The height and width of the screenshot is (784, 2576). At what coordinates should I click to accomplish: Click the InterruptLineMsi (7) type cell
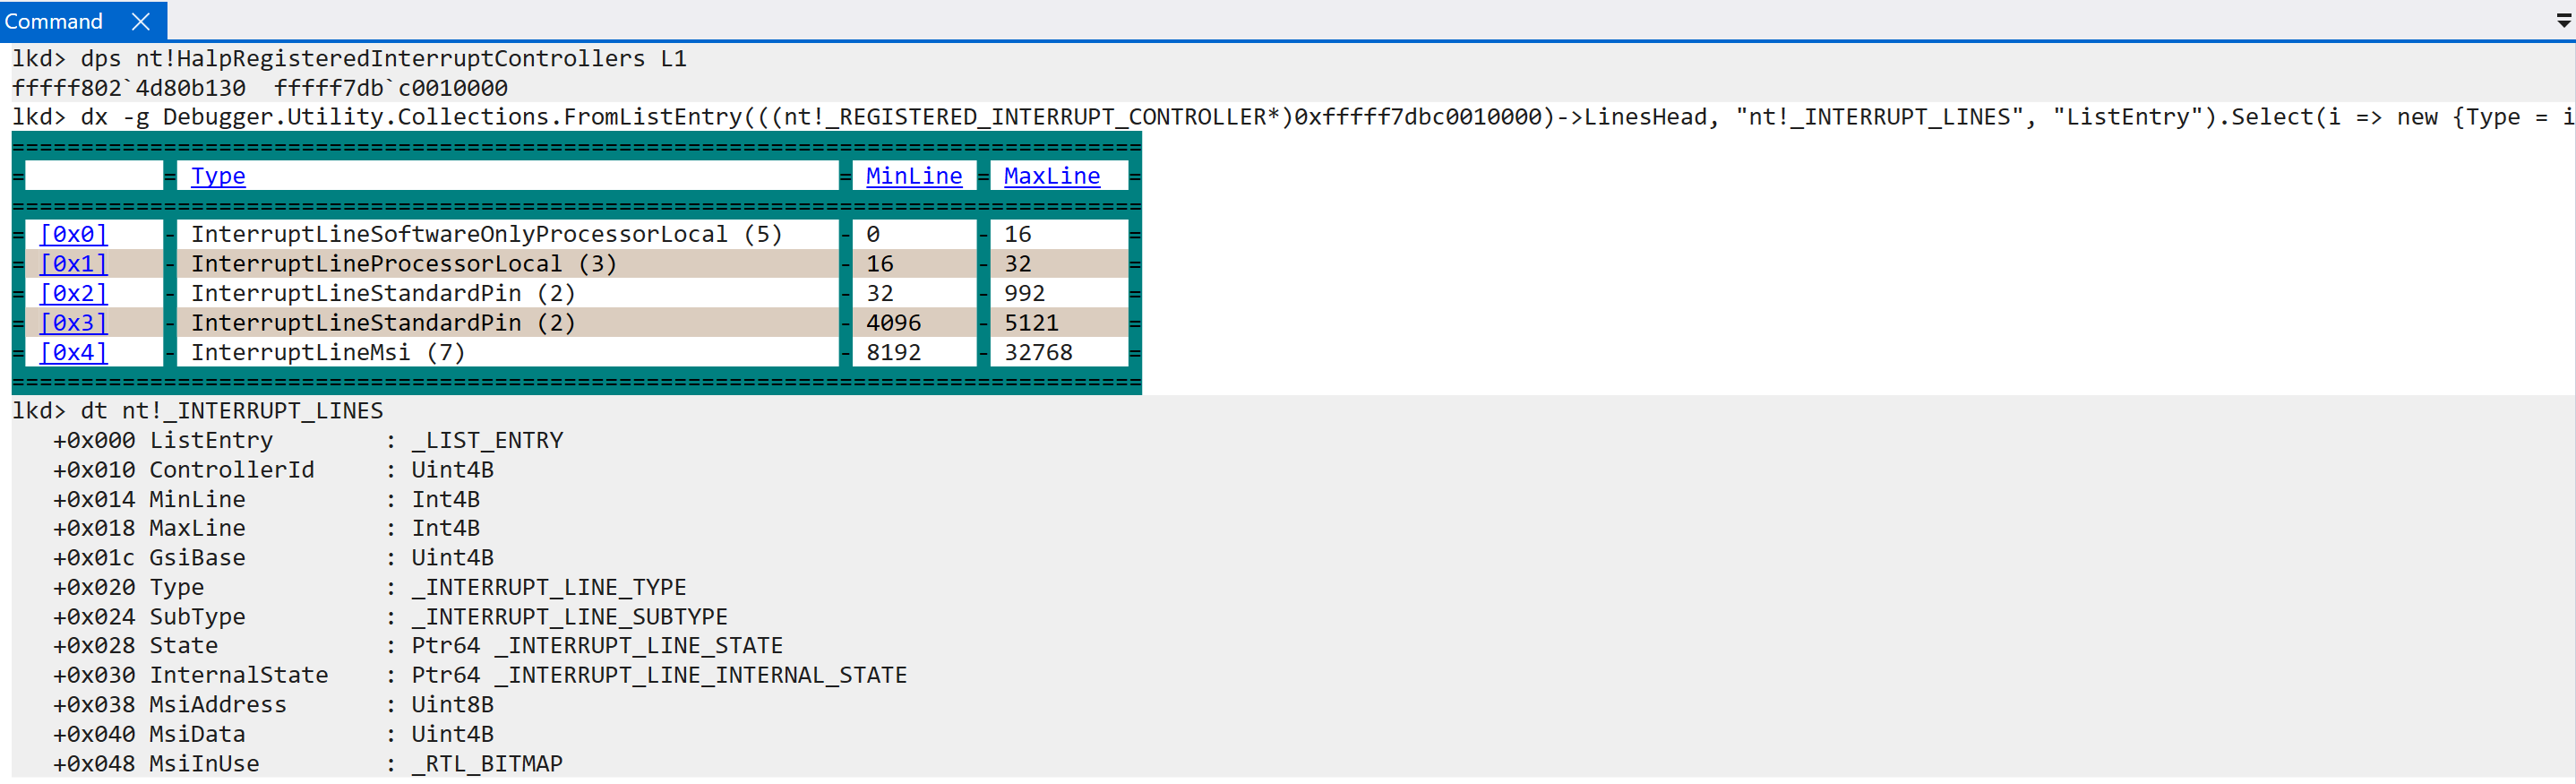pyautogui.click(x=328, y=352)
